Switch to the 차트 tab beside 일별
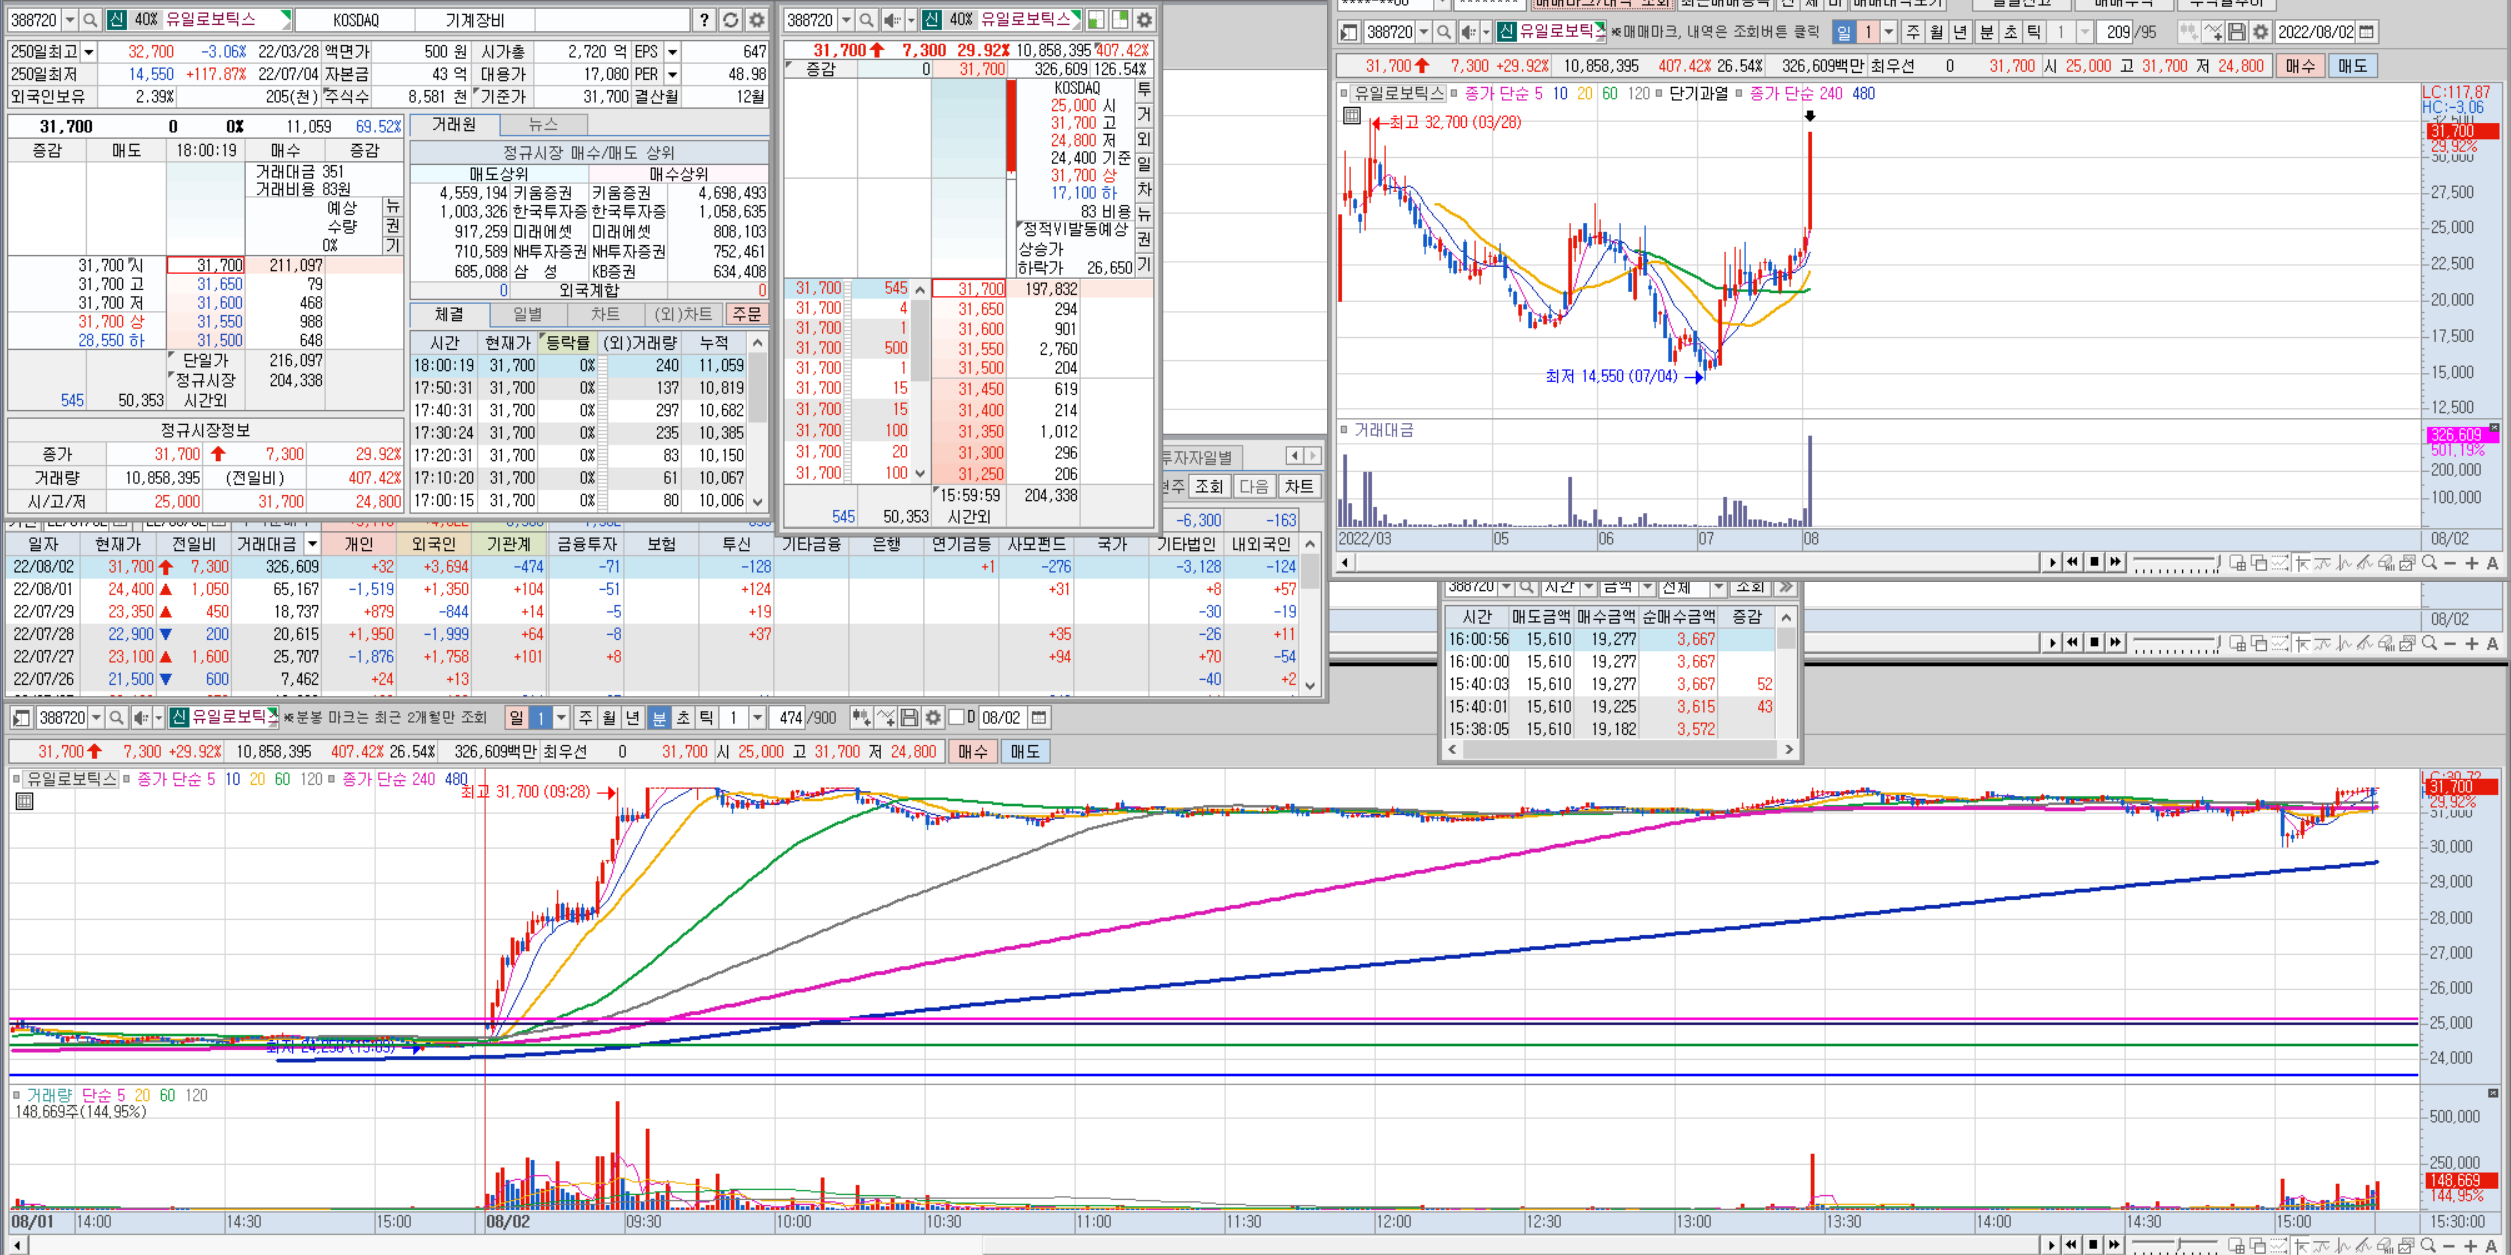The height and width of the screenshot is (1255, 2511). click(605, 315)
